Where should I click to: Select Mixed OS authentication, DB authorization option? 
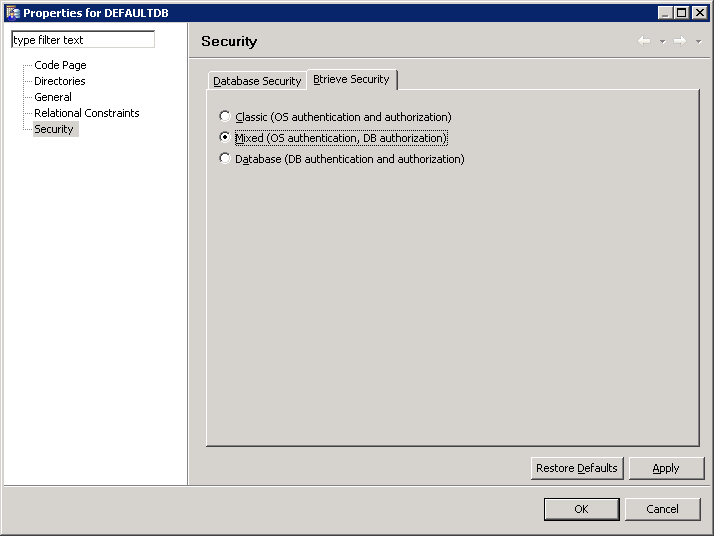[x=224, y=137]
